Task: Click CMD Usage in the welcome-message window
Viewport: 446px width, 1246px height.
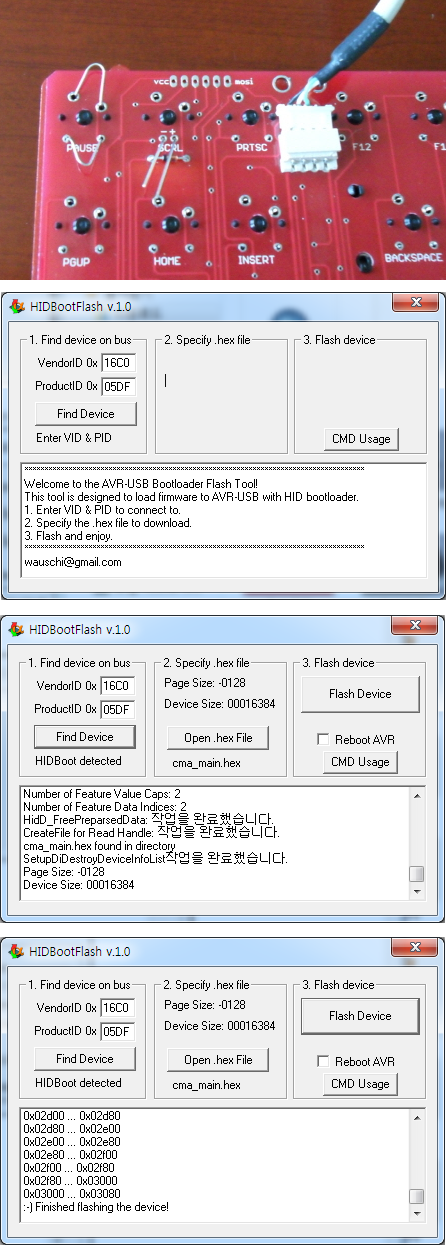Action: pyautogui.click(x=360, y=439)
